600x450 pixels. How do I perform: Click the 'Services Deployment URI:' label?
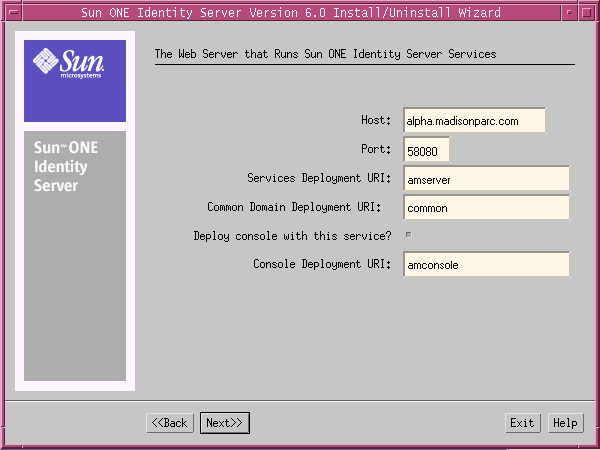point(319,178)
